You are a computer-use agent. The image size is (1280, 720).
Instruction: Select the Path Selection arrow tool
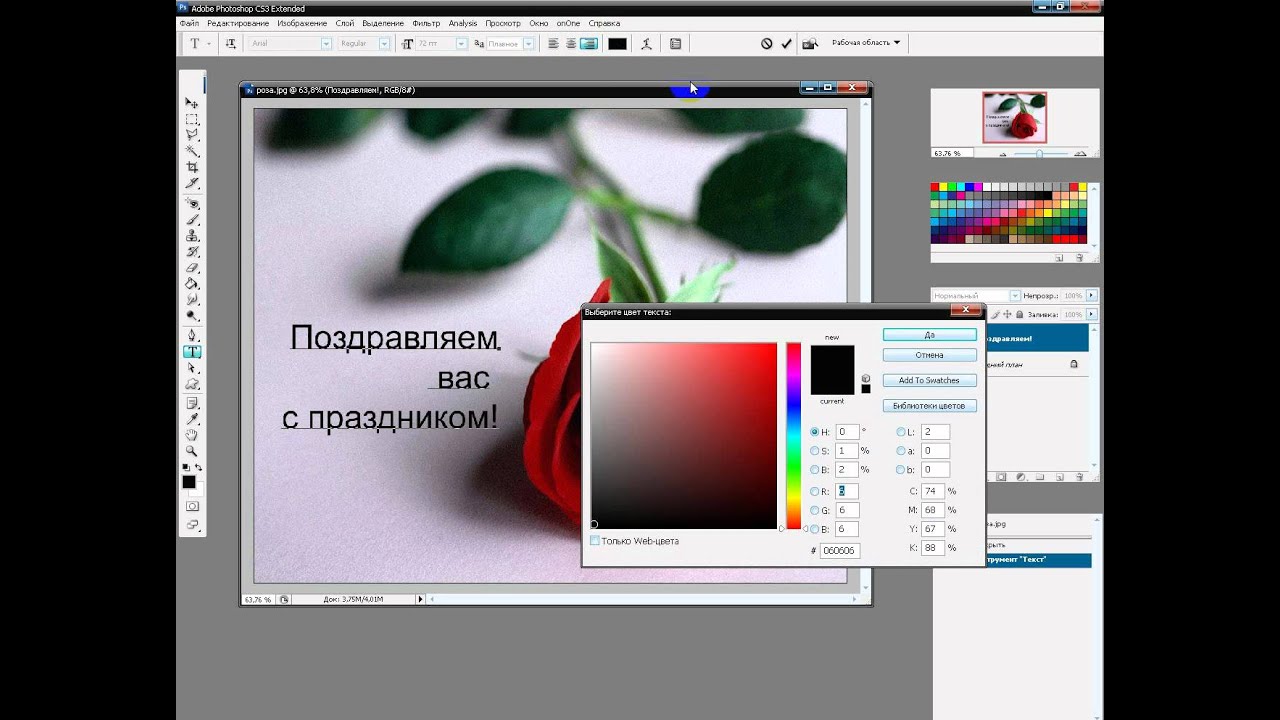point(191,368)
